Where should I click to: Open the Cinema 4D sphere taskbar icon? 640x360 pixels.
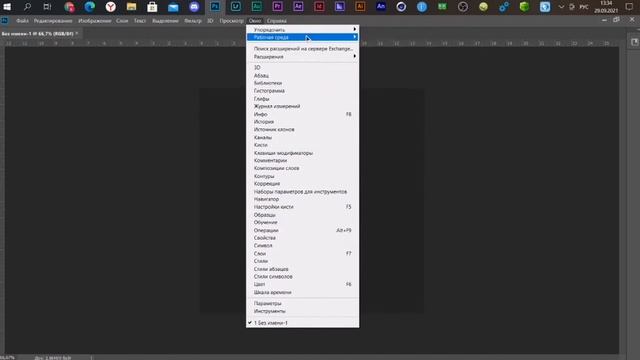tap(401, 7)
